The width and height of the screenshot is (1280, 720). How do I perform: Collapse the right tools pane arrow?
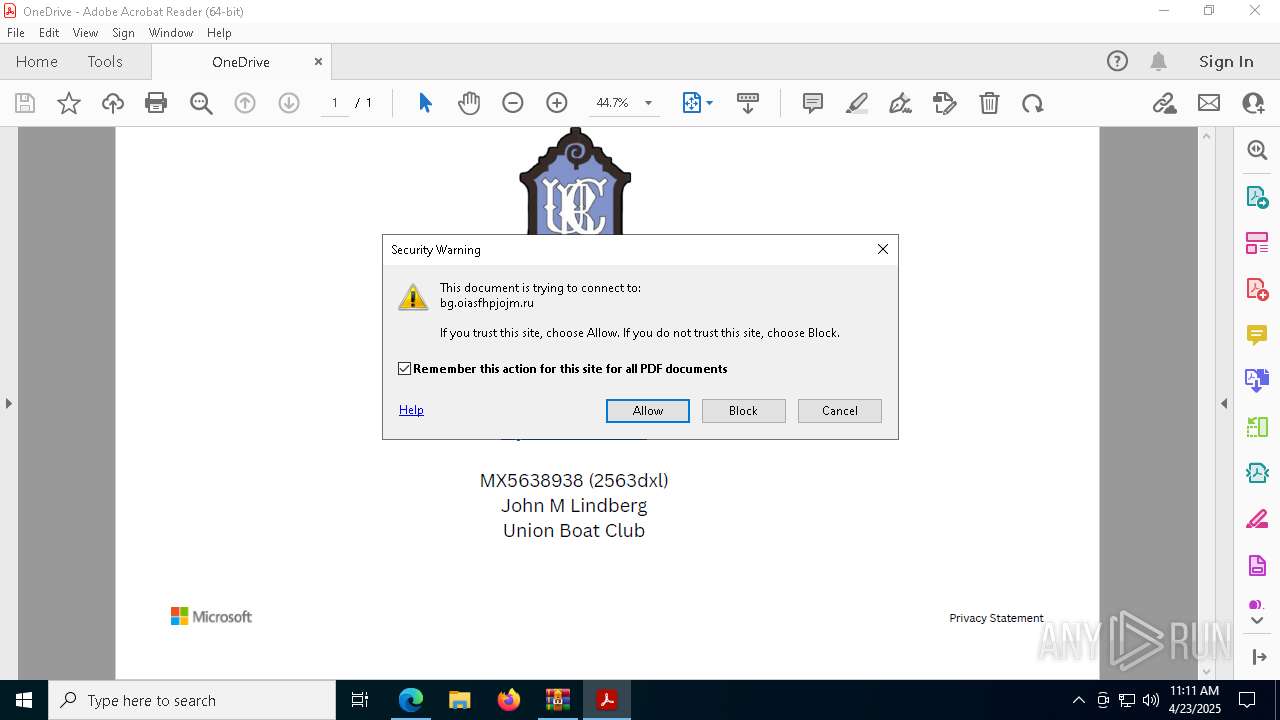pyautogui.click(x=1224, y=403)
